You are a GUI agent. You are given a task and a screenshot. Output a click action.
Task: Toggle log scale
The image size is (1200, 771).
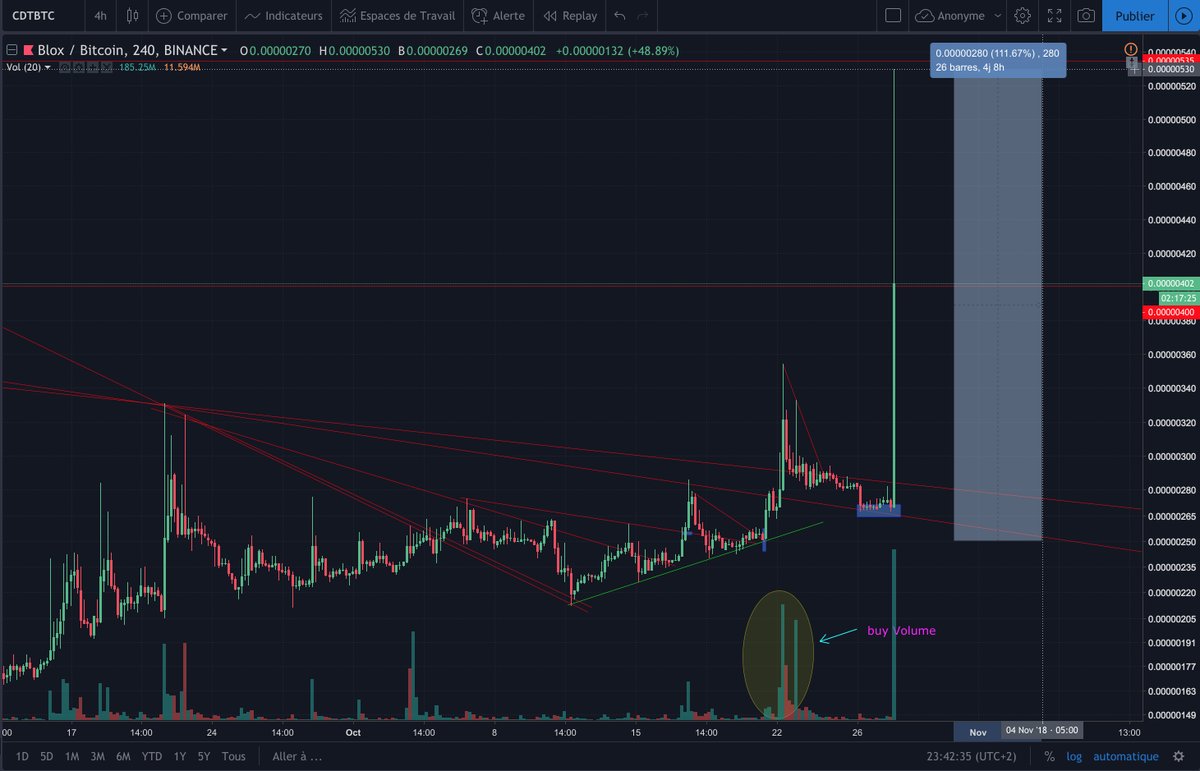coord(1074,756)
